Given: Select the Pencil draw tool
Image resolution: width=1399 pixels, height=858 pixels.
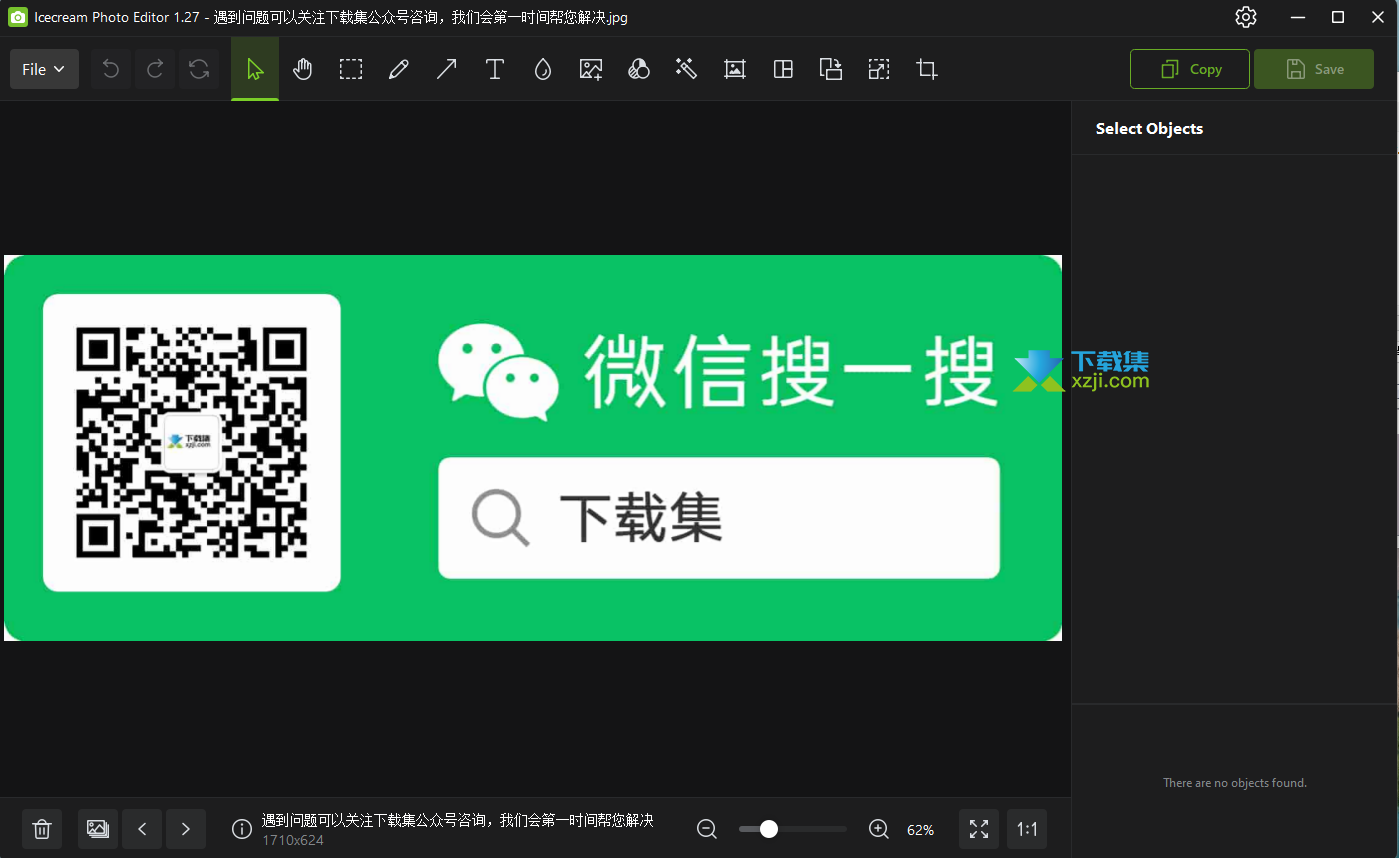Looking at the screenshot, I should click(399, 69).
